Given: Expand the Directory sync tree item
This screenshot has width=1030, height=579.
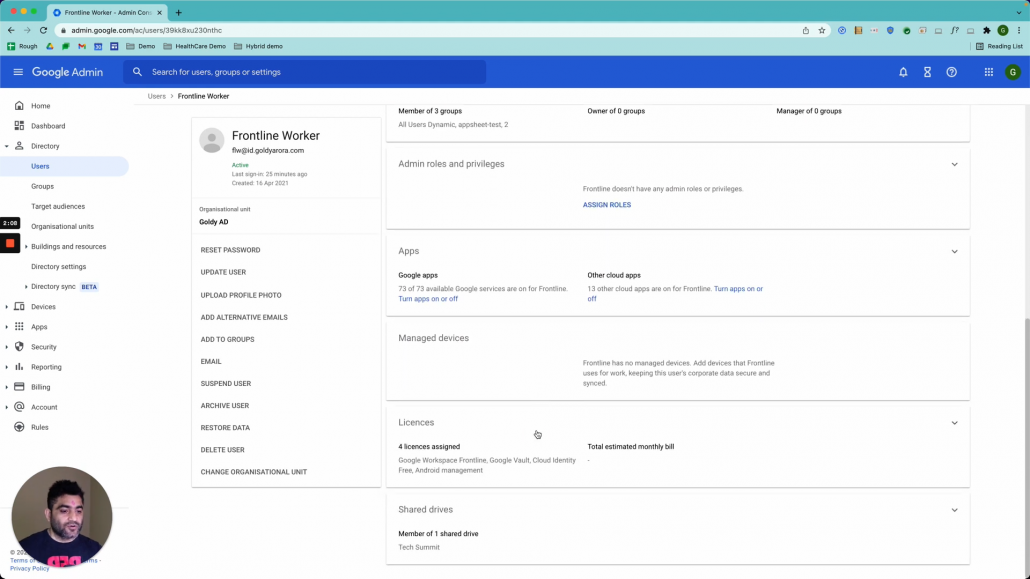Looking at the screenshot, I should click(26, 287).
